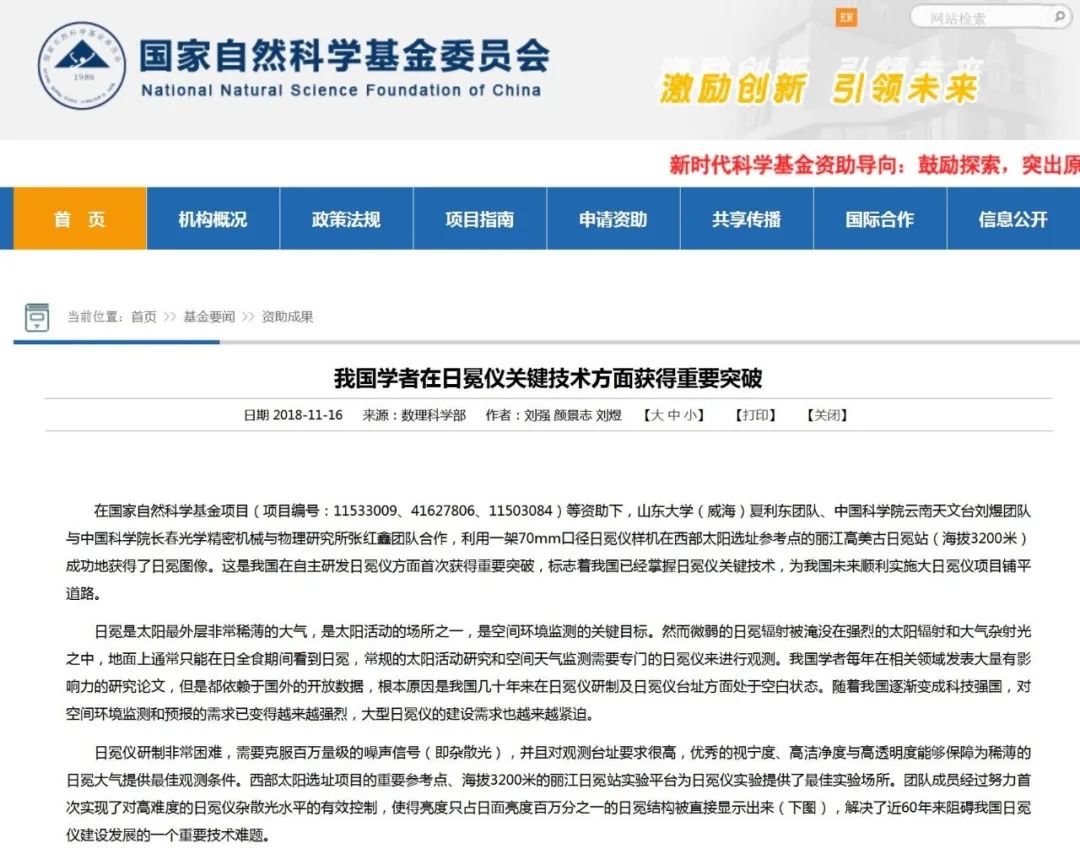Click the 【打印】 print link
This screenshot has width=1080, height=854.
click(756, 415)
